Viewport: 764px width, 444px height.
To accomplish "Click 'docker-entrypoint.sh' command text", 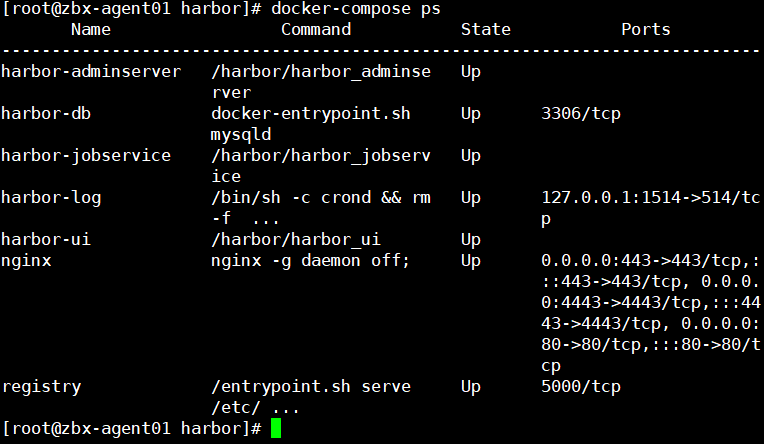I will pos(311,114).
